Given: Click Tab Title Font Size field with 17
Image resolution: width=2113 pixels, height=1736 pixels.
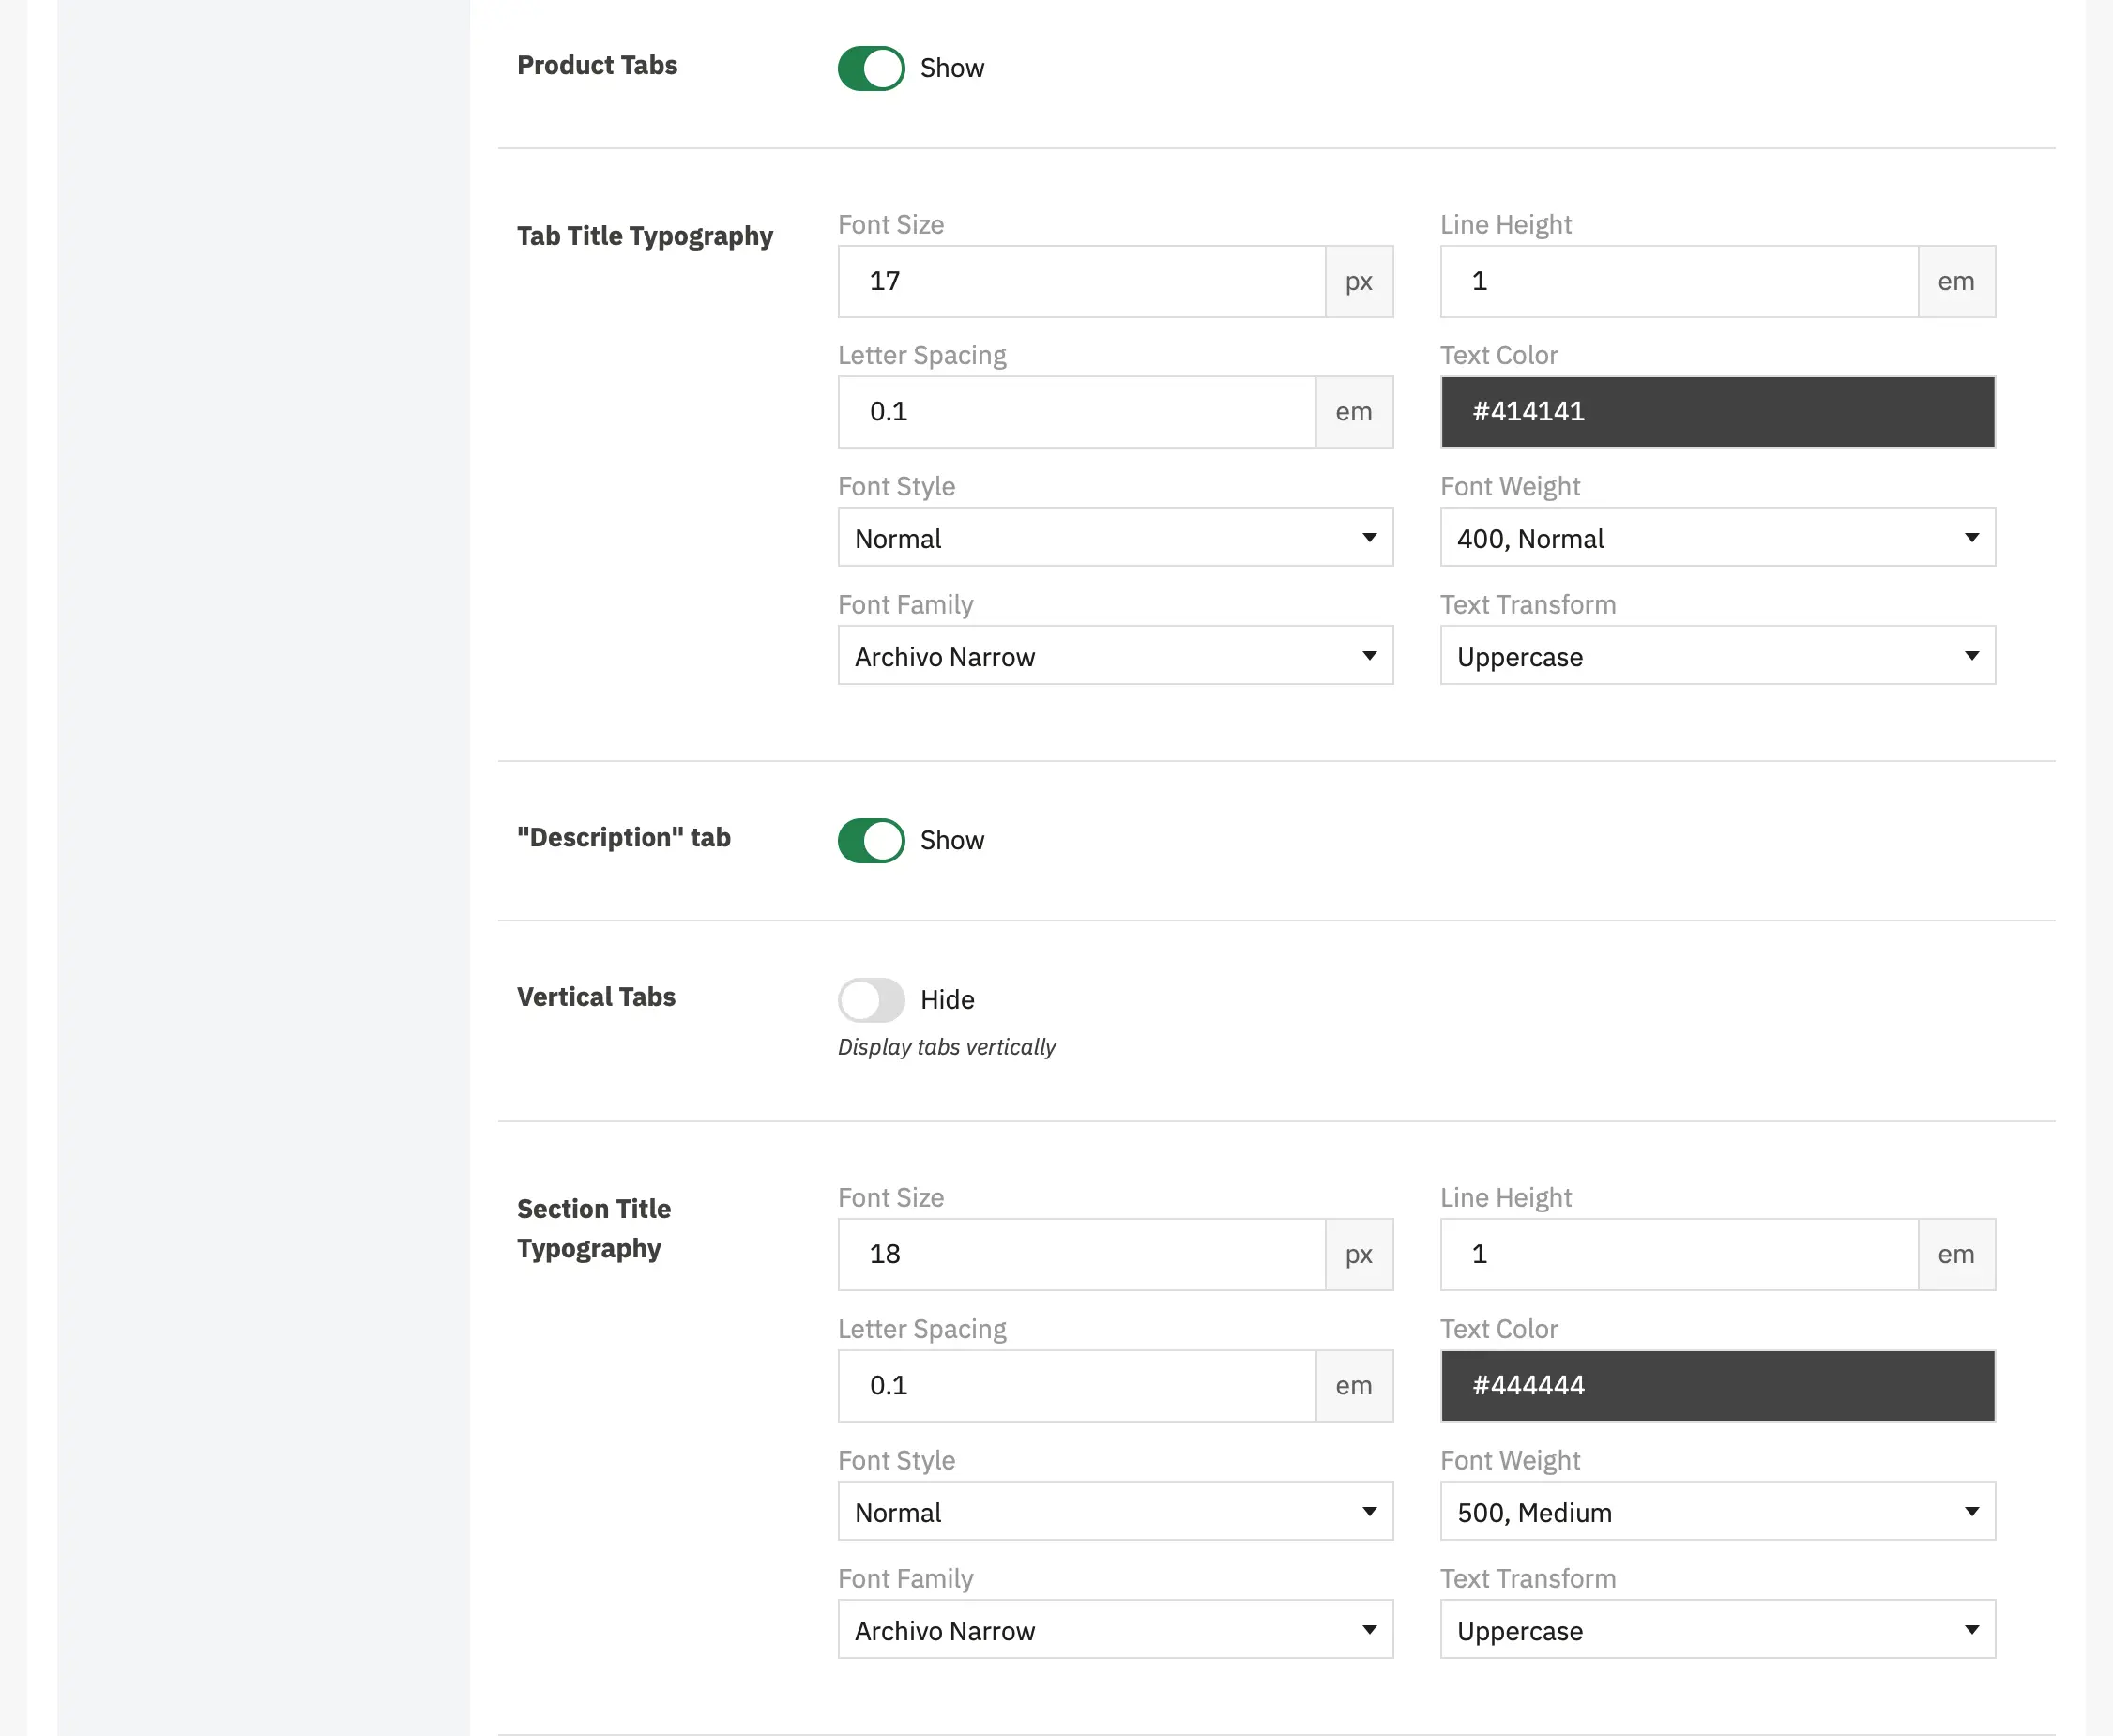Looking at the screenshot, I should pos(1082,282).
